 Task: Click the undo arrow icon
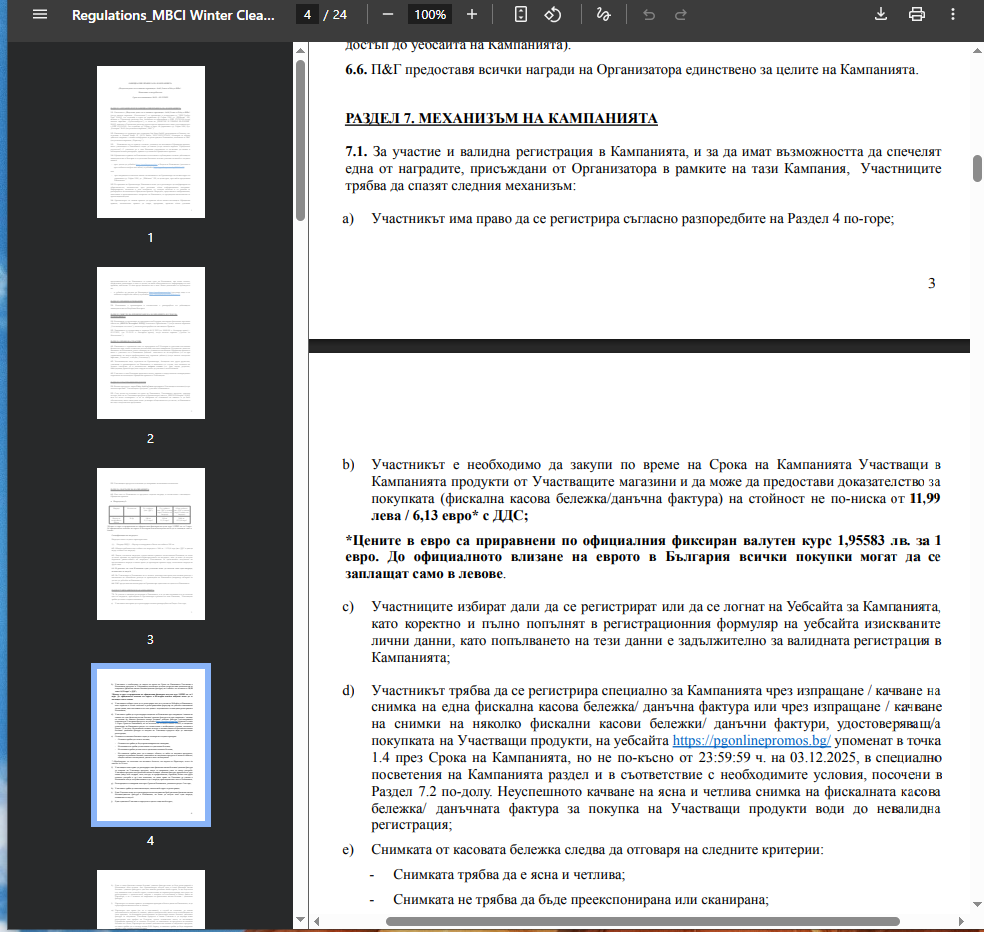click(649, 15)
